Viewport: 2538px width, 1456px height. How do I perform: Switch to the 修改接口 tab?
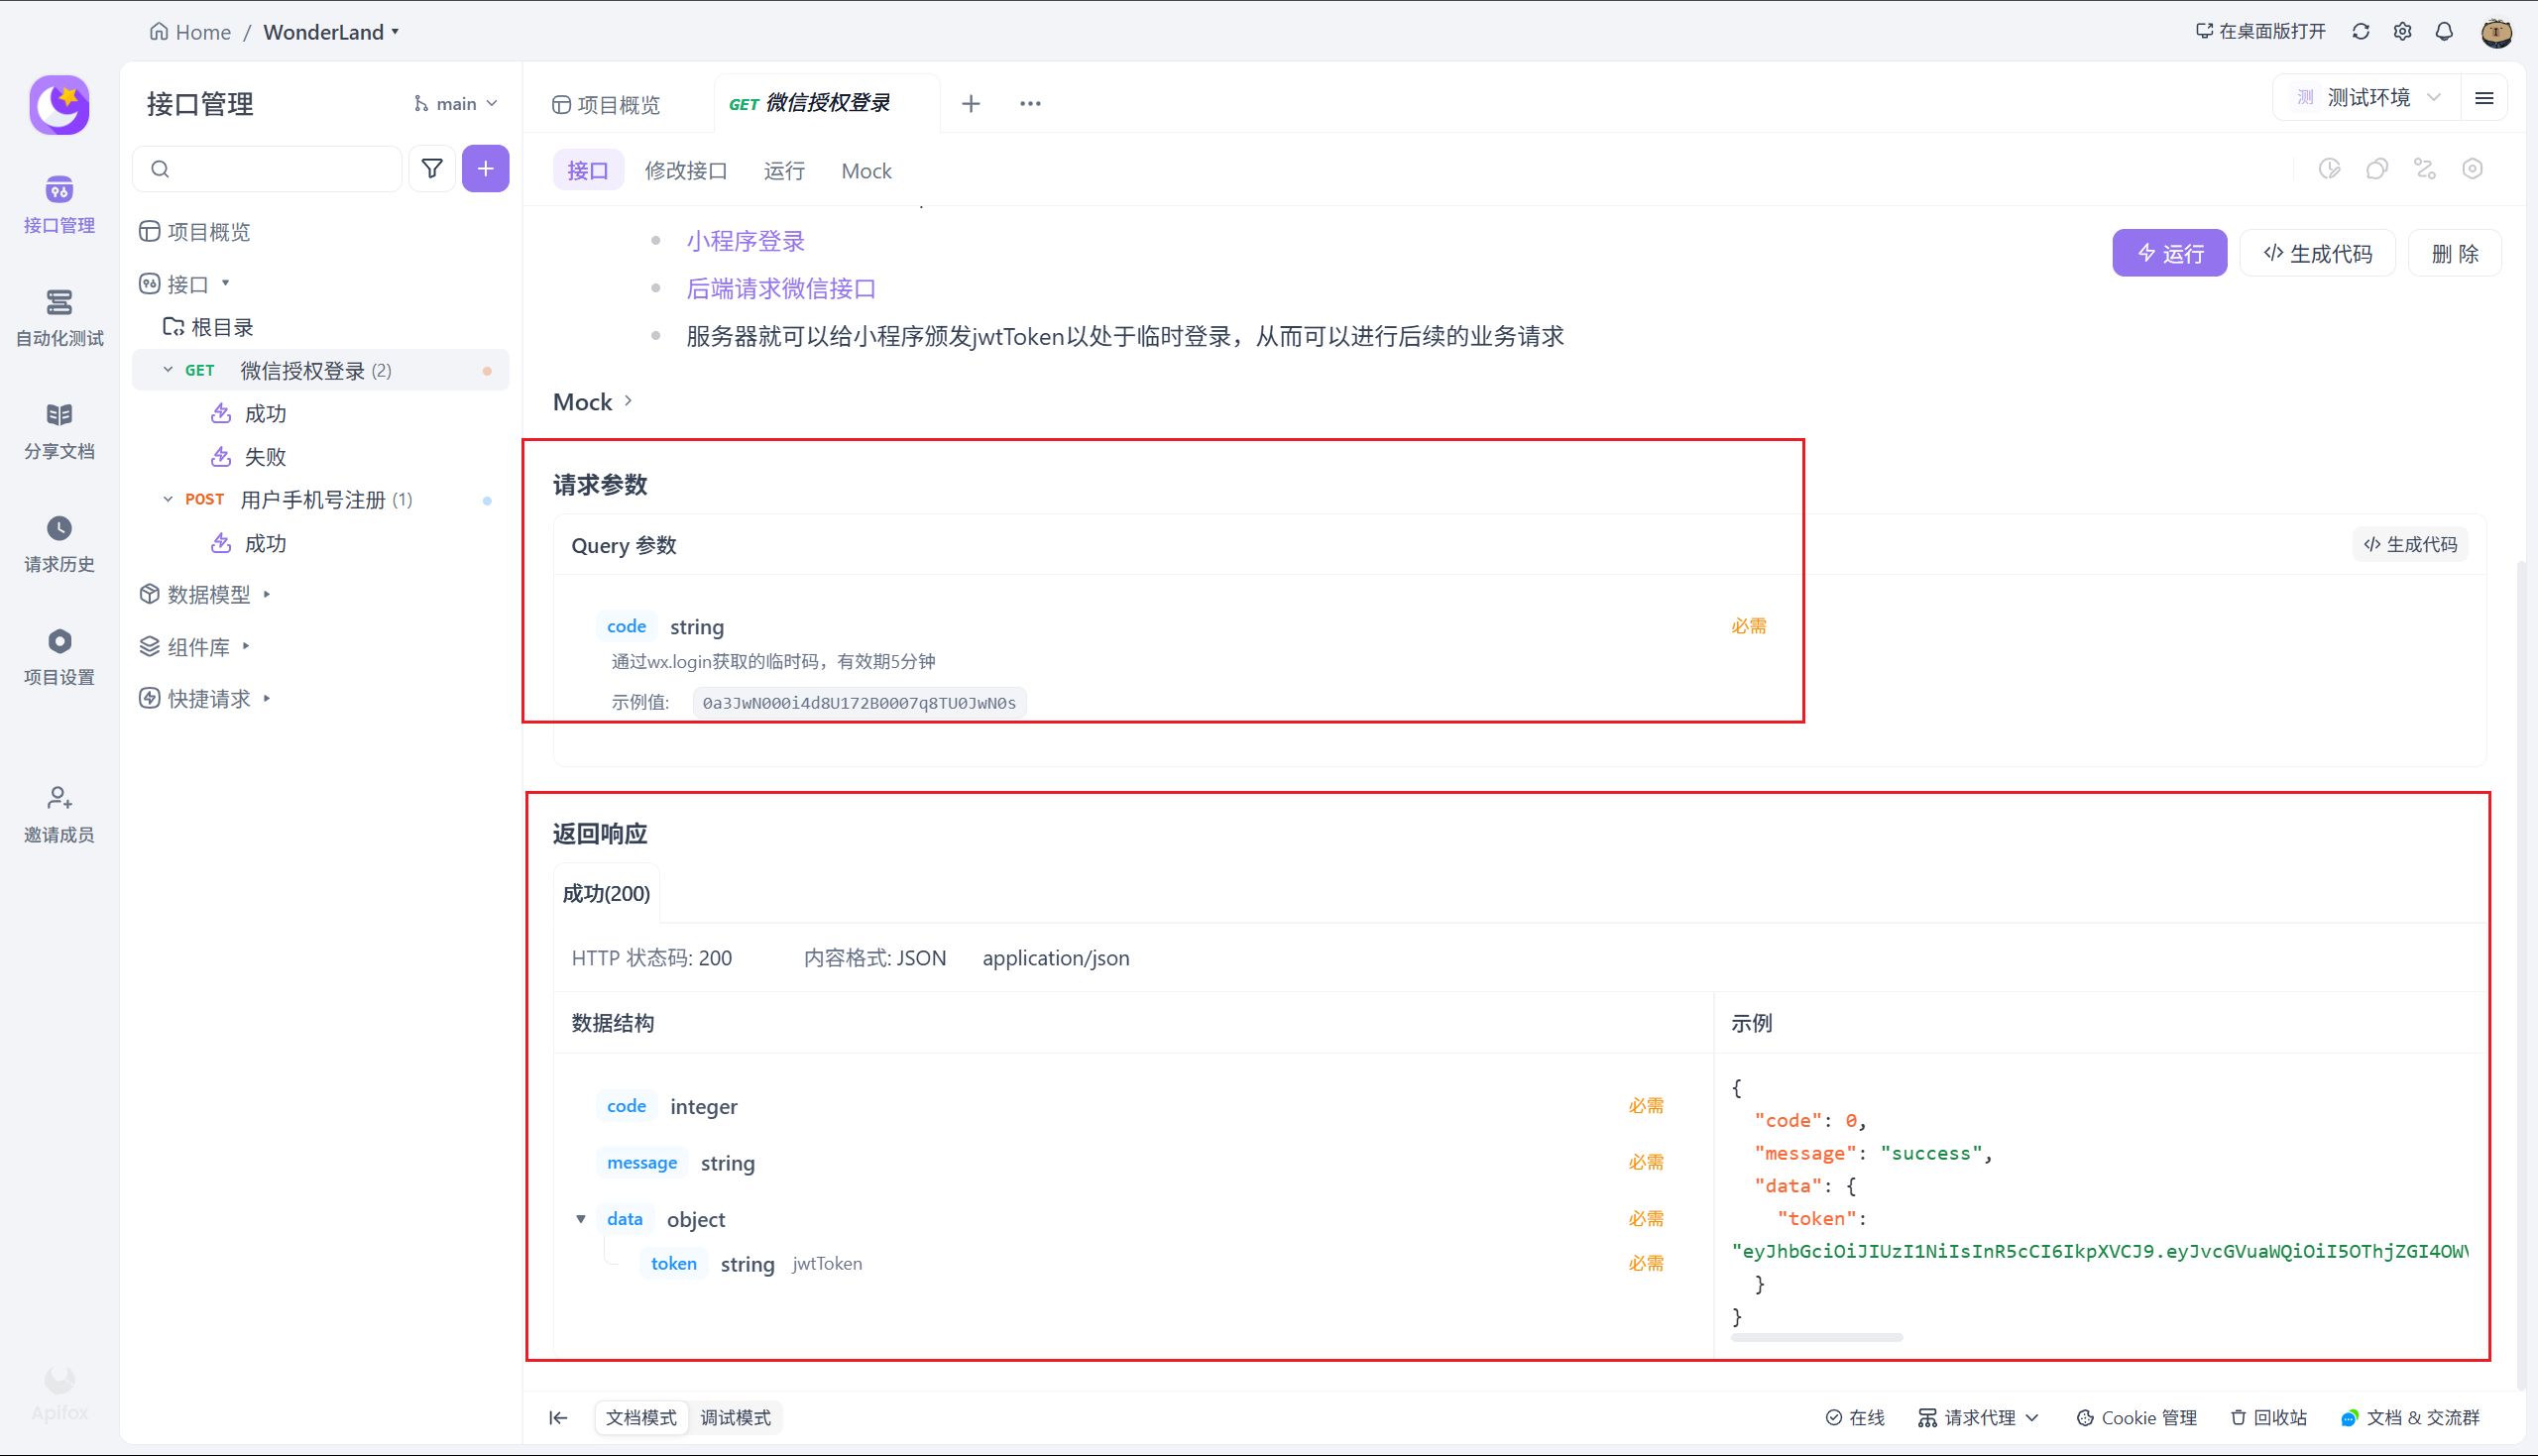686,171
